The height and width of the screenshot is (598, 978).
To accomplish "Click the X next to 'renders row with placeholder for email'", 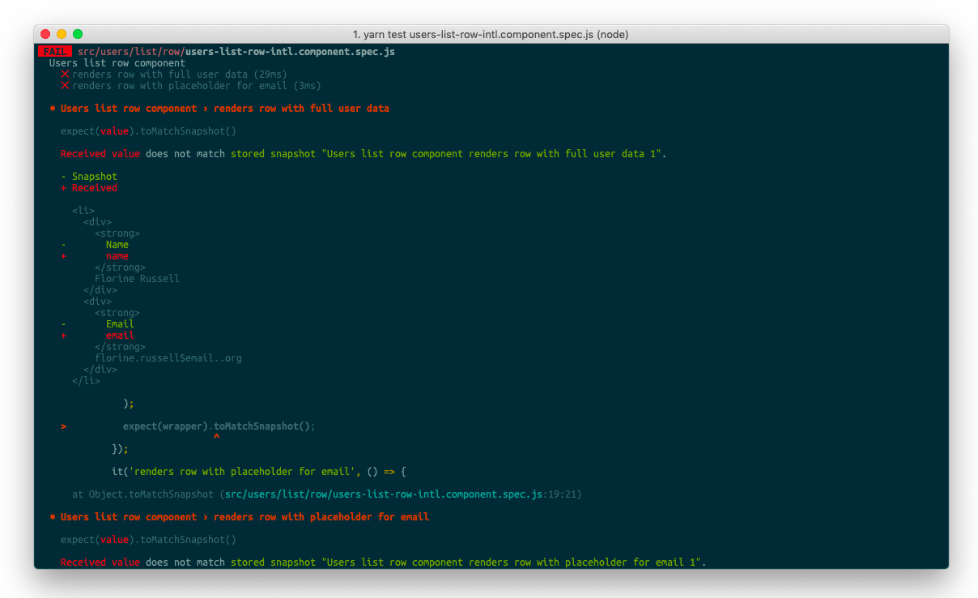I will pos(65,85).
